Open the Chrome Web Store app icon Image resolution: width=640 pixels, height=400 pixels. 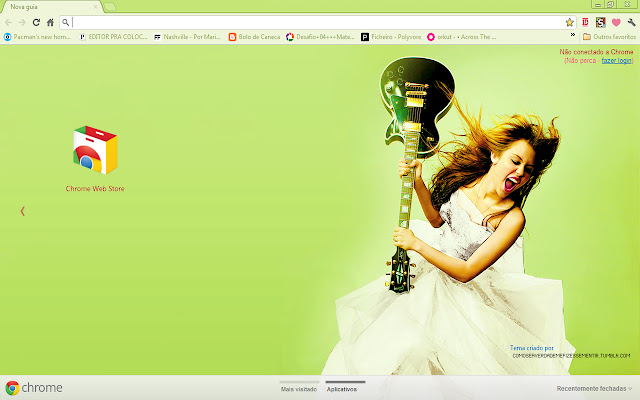click(x=95, y=150)
